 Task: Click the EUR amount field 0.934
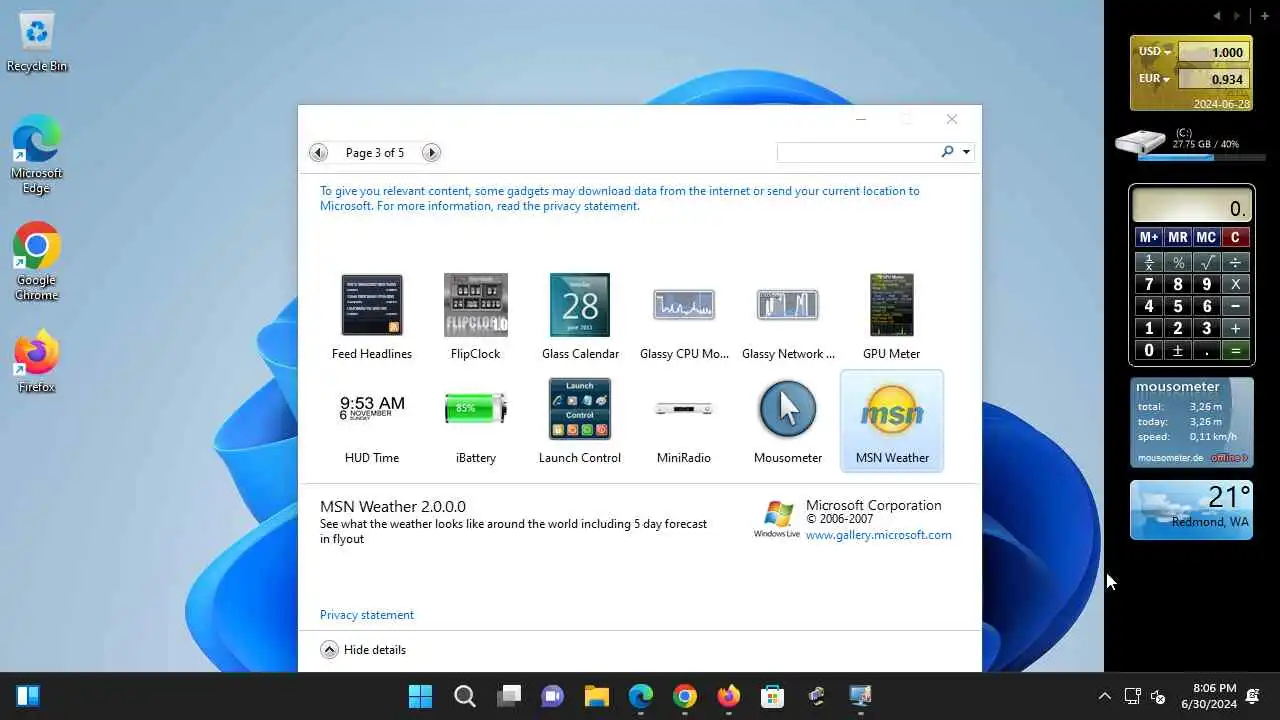(1213, 79)
